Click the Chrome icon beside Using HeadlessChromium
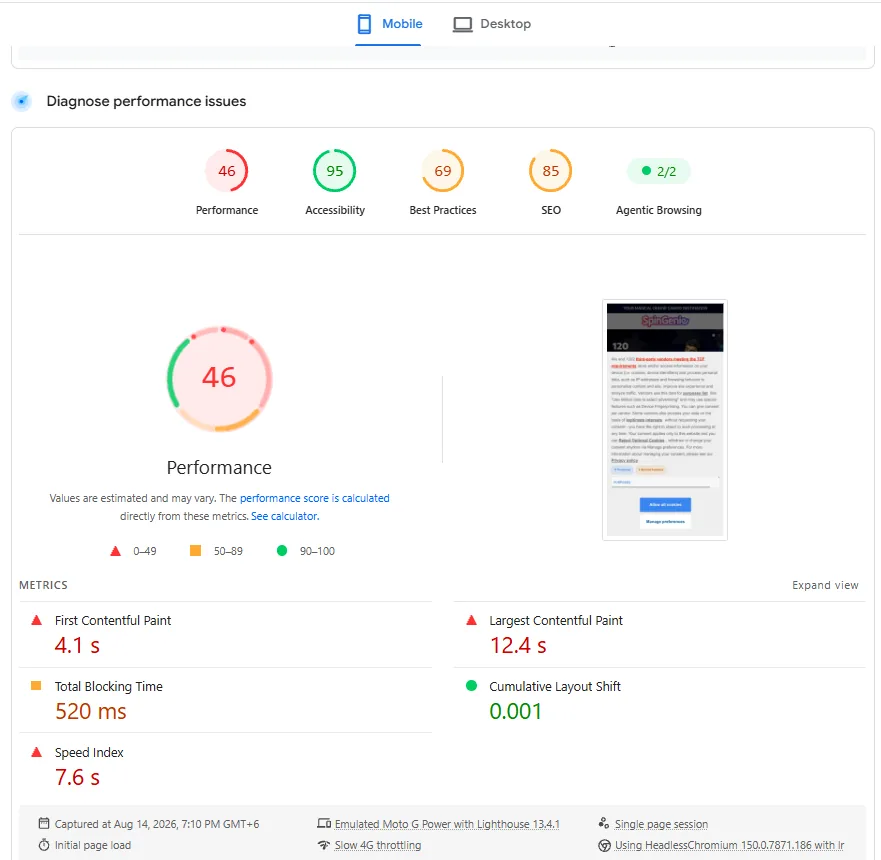881x860 pixels. pos(604,845)
